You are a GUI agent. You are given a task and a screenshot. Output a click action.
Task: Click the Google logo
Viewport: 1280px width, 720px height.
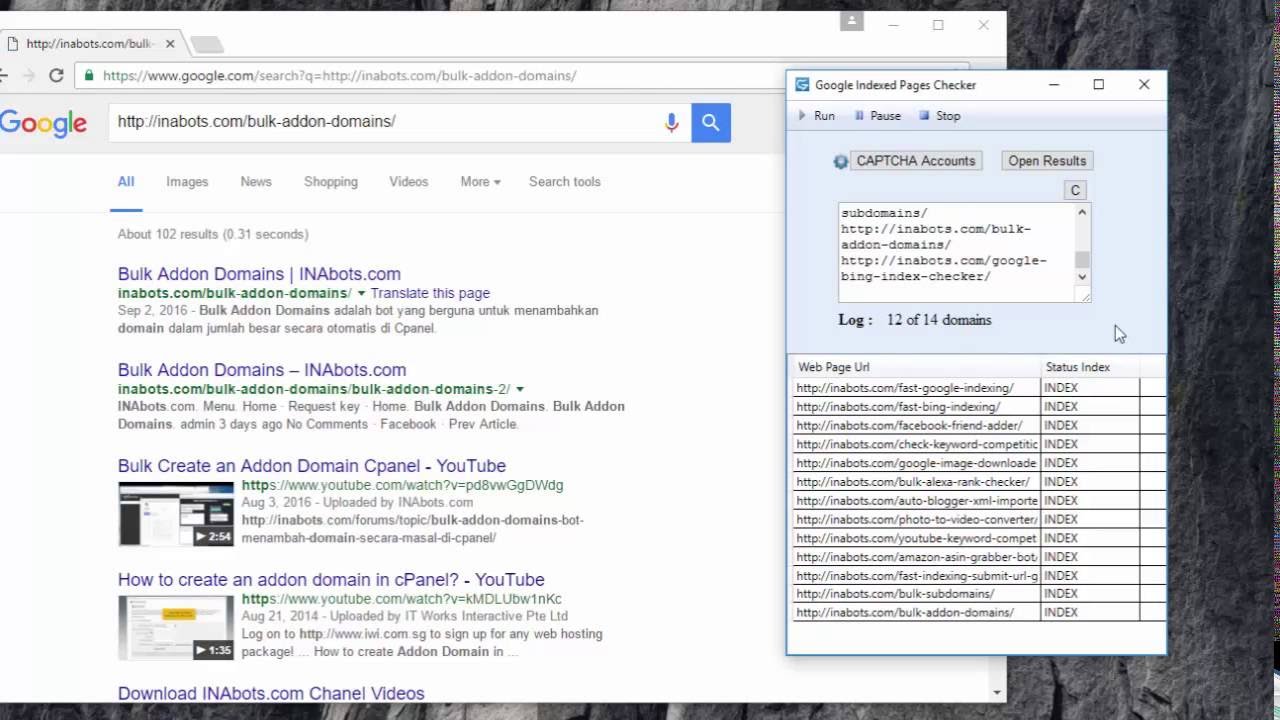pos(43,124)
